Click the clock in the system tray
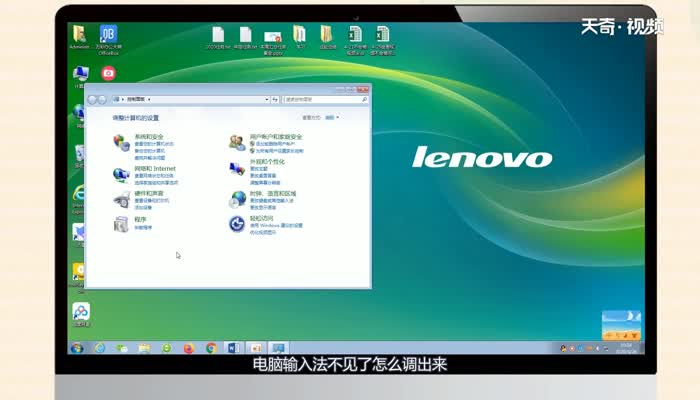 [x=626, y=348]
